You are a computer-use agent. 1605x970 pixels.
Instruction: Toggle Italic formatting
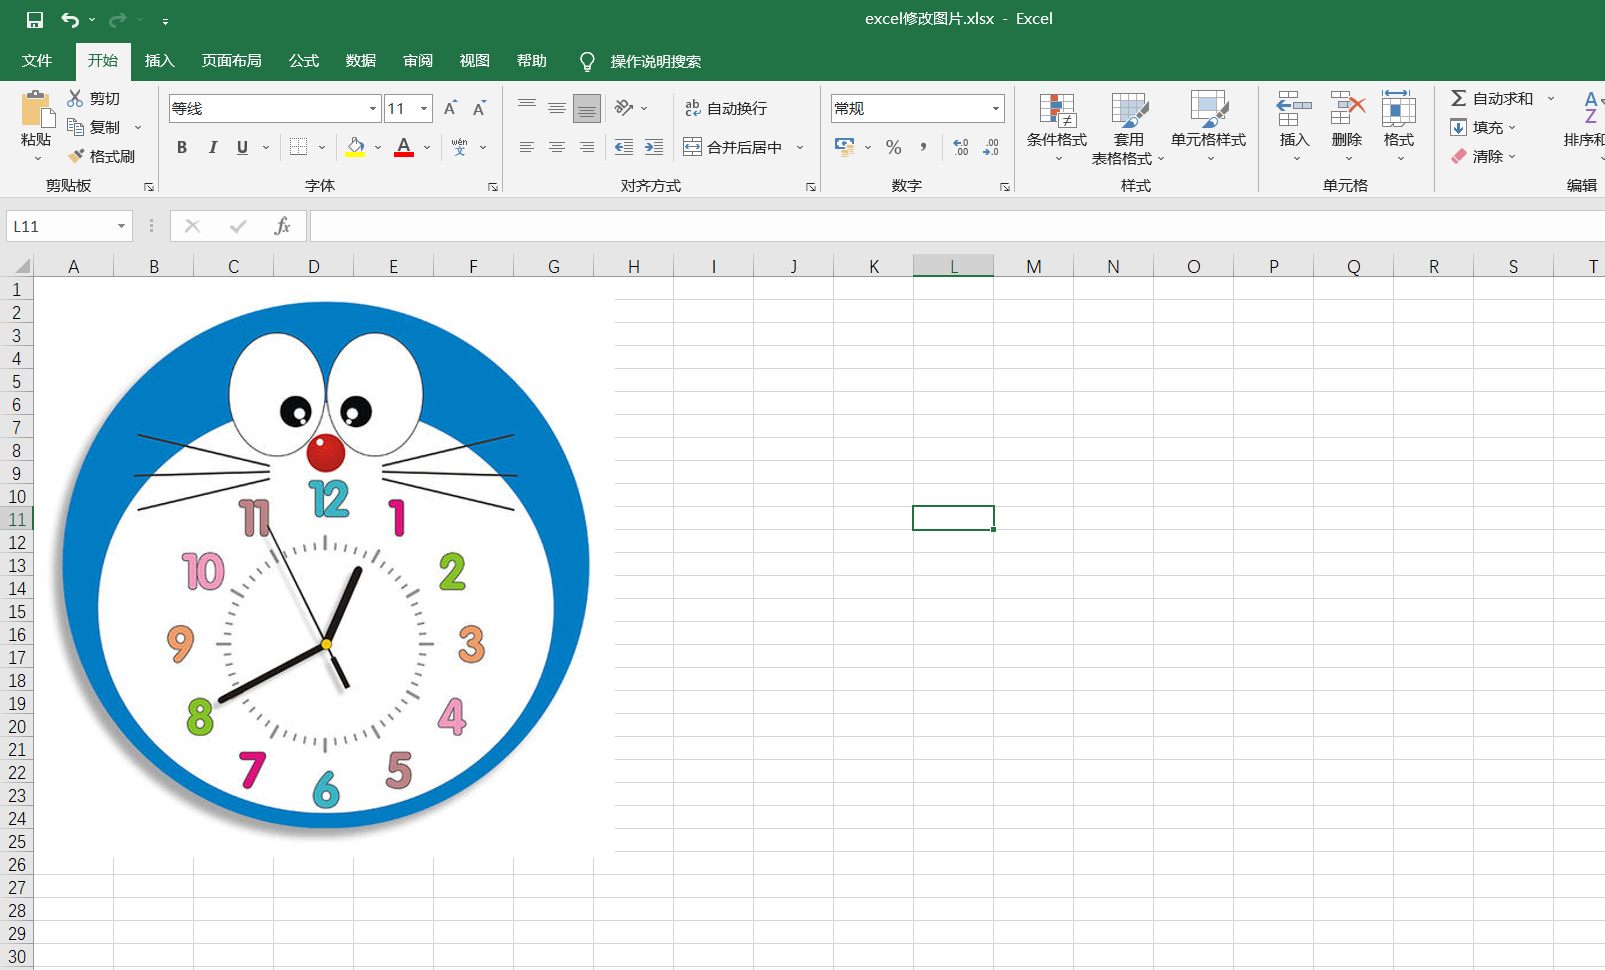(x=212, y=147)
